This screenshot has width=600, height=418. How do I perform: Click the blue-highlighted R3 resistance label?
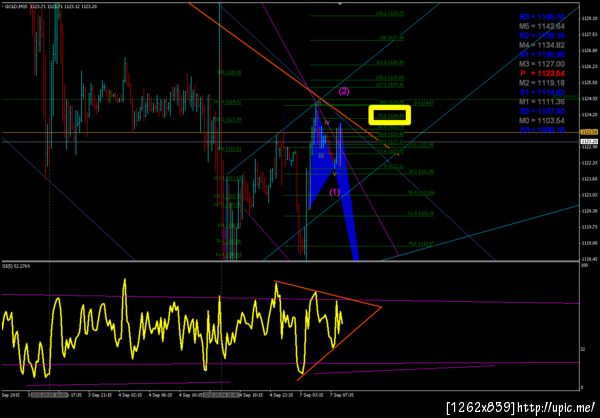tap(542, 17)
